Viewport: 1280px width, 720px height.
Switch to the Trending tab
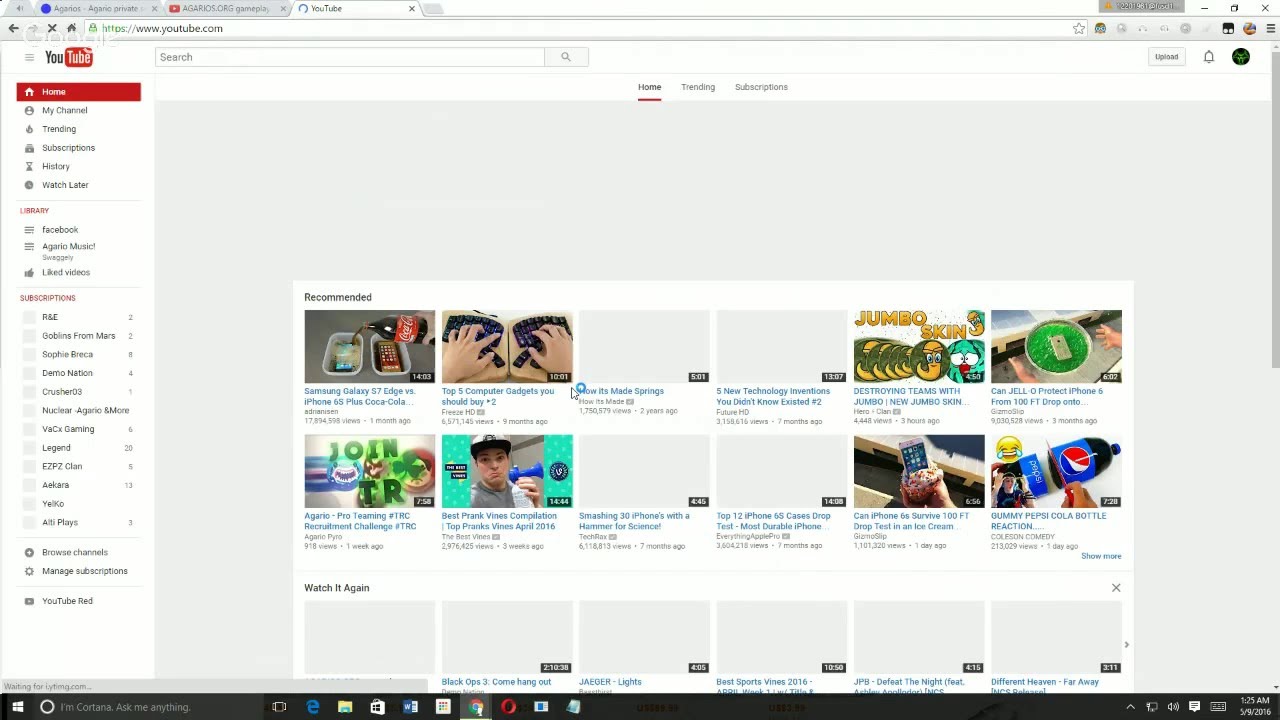tap(698, 87)
